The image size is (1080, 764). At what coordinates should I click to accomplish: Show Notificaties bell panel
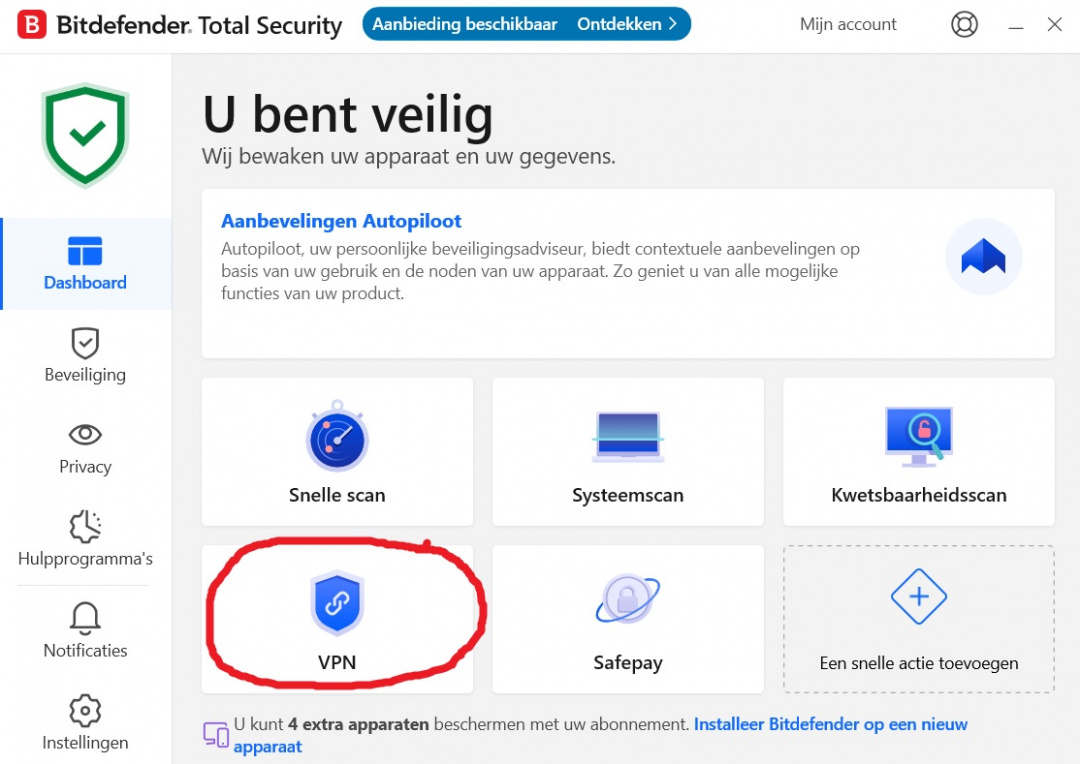click(85, 631)
